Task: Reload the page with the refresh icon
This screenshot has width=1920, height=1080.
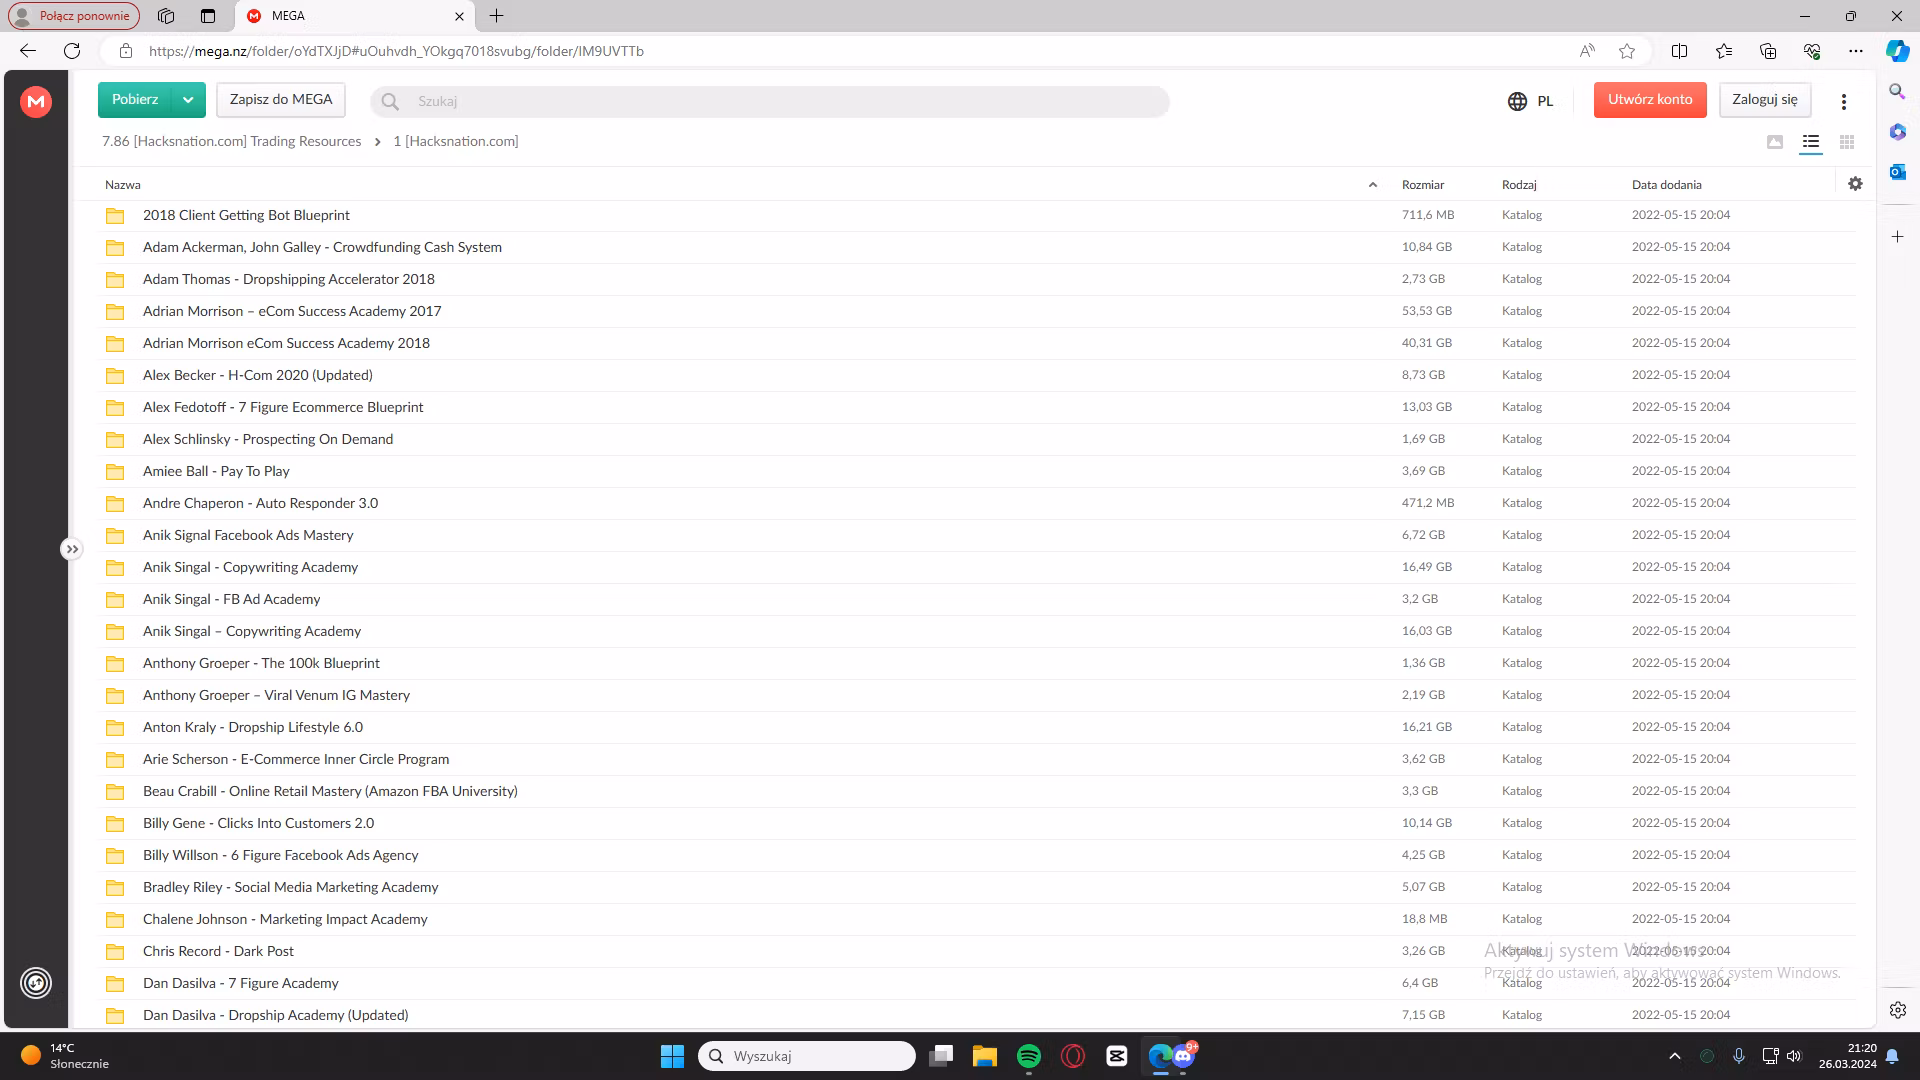Action: coord(72,51)
